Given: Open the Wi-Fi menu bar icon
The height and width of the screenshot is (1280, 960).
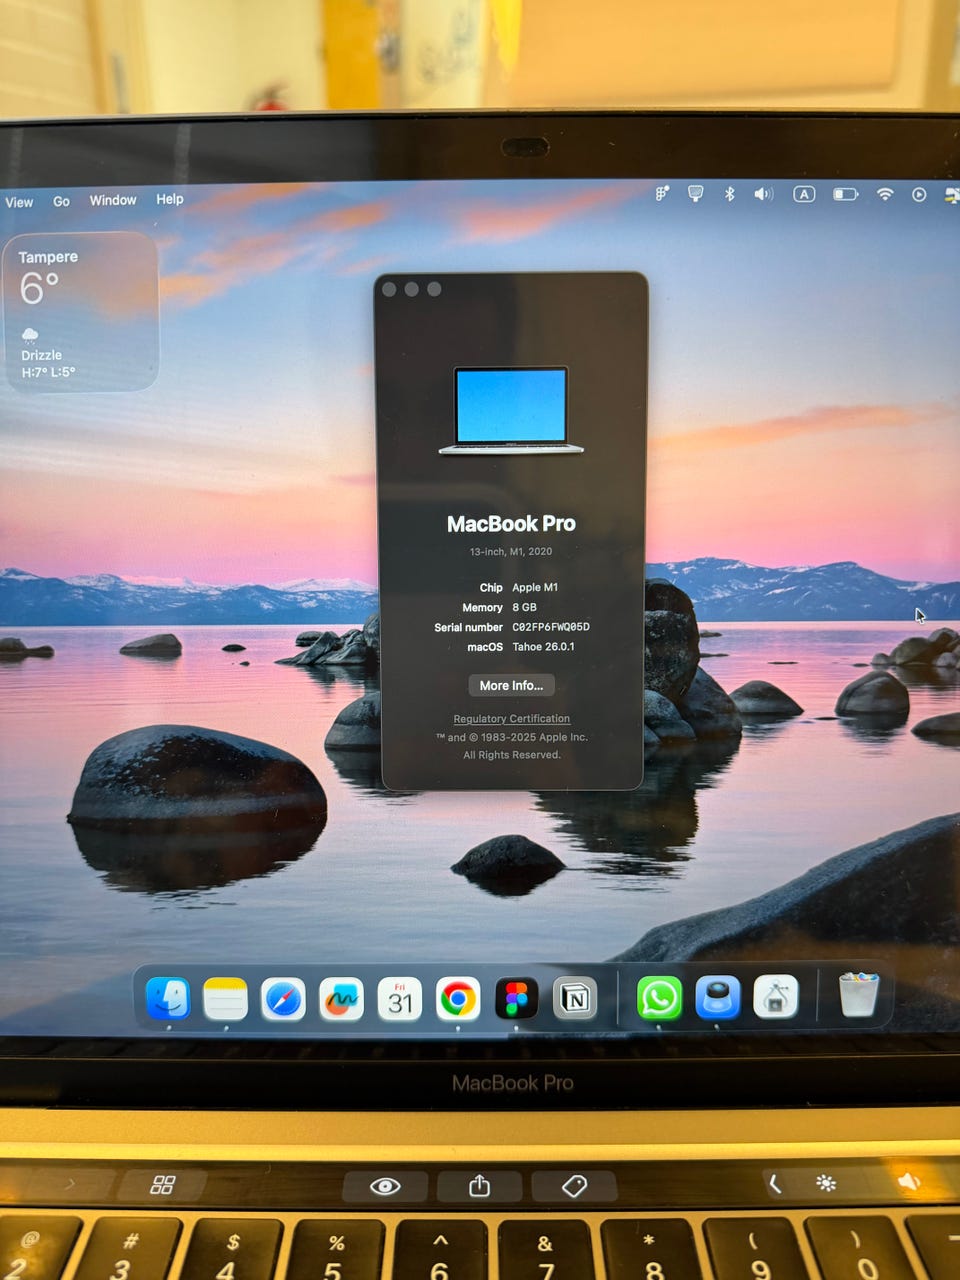Looking at the screenshot, I should [x=885, y=194].
